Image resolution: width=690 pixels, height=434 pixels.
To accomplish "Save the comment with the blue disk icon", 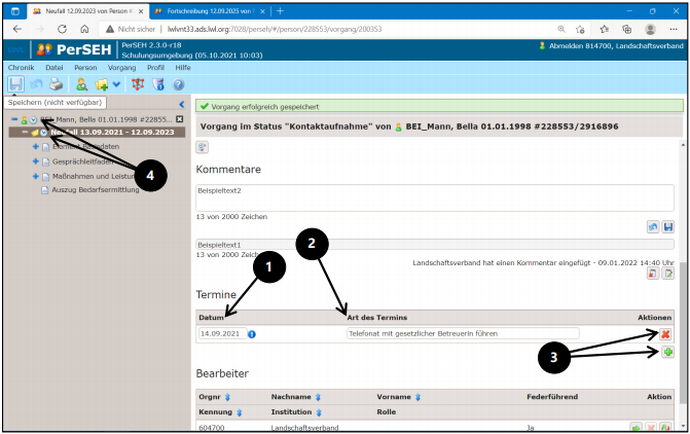I will 668,227.
